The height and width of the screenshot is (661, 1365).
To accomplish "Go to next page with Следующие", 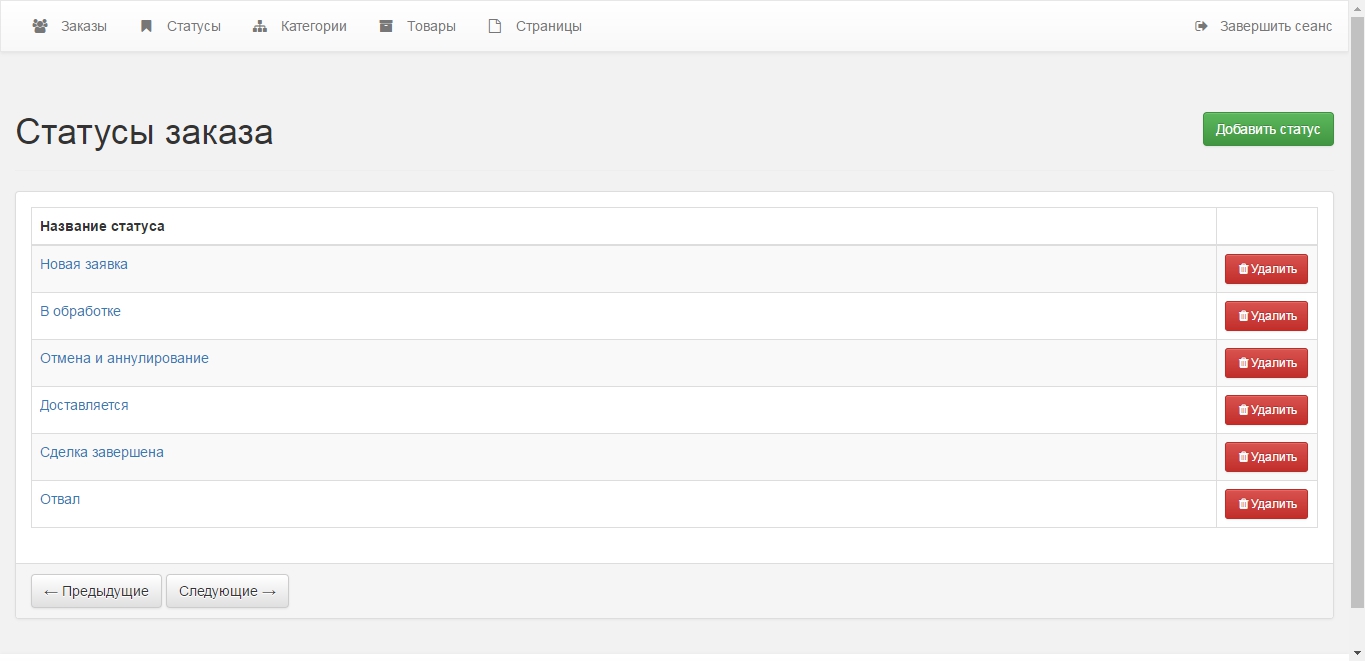I will [x=227, y=591].
